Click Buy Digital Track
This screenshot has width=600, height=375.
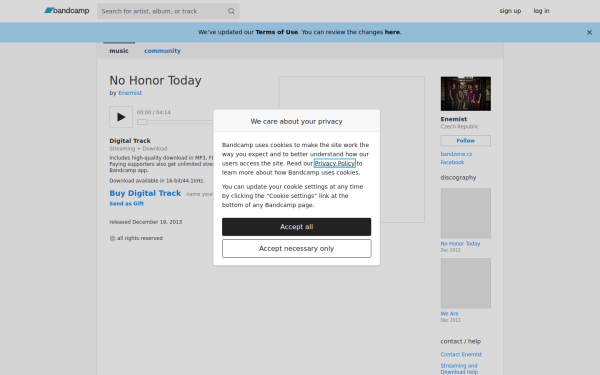(x=145, y=193)
